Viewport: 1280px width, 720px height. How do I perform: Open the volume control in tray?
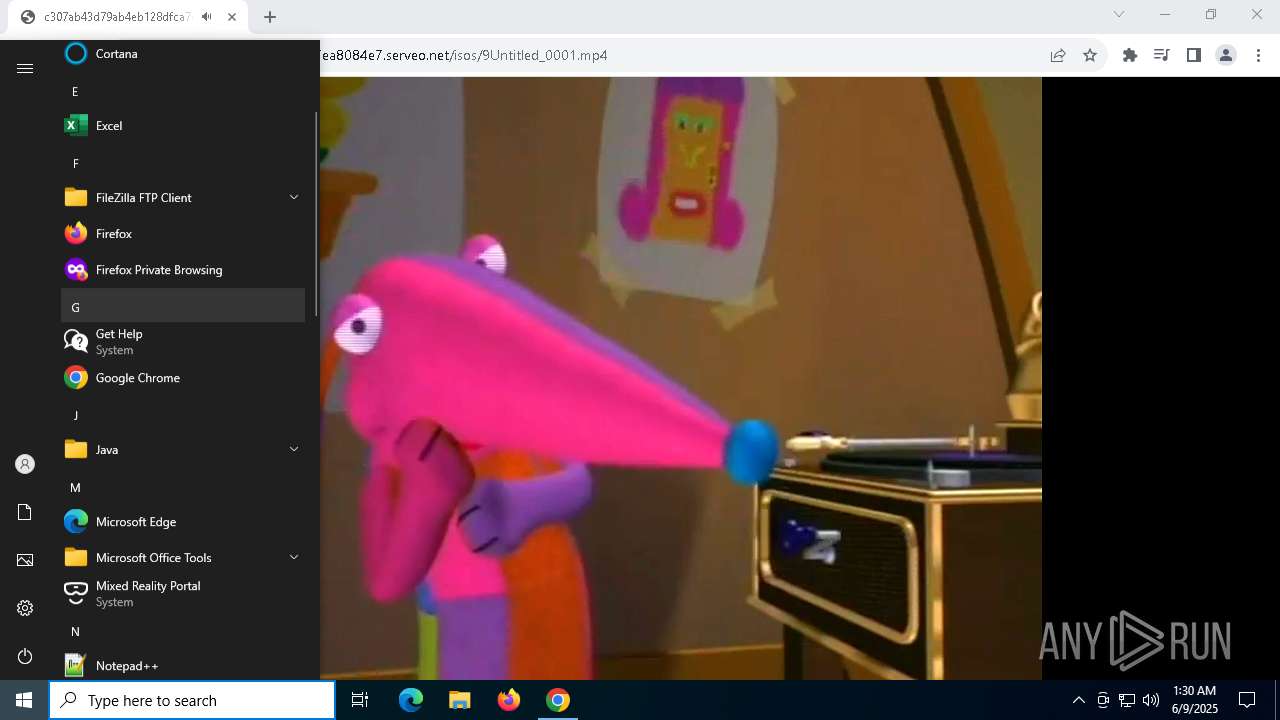1151,700
